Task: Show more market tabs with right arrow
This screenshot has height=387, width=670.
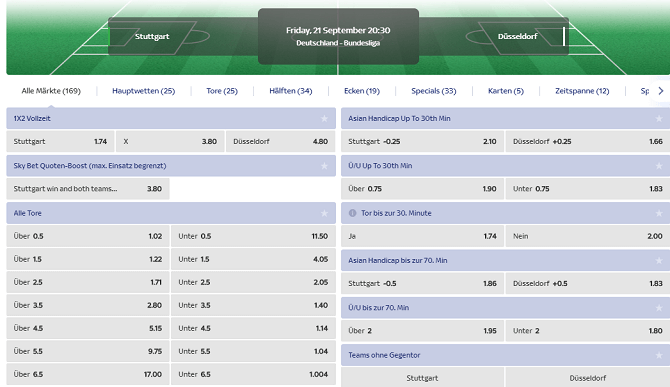Action: [661, 91]
